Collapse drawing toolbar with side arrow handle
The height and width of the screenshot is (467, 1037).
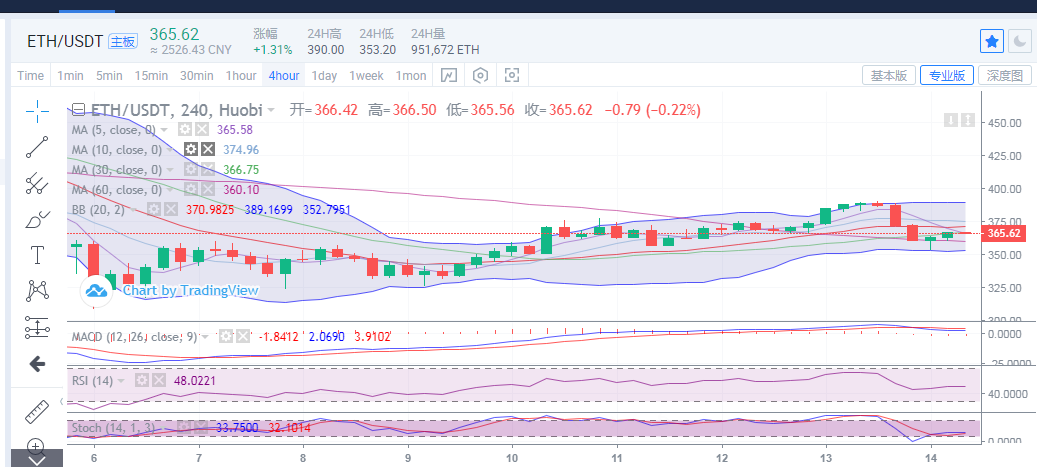(x=62, y=401)
